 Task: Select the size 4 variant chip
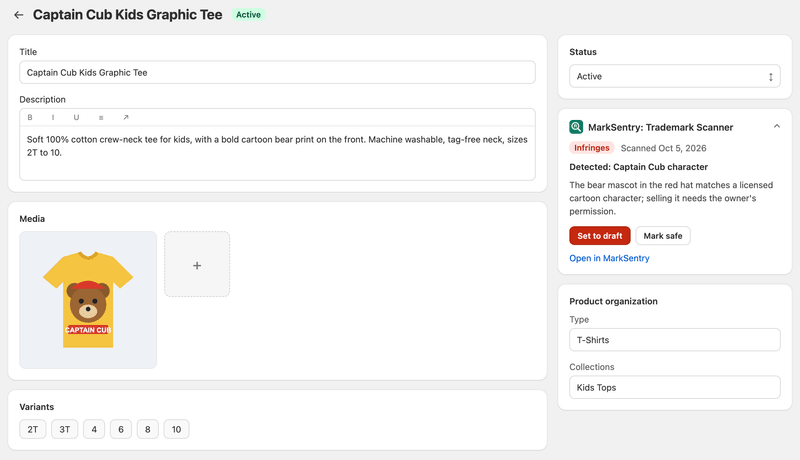point(94,429)
